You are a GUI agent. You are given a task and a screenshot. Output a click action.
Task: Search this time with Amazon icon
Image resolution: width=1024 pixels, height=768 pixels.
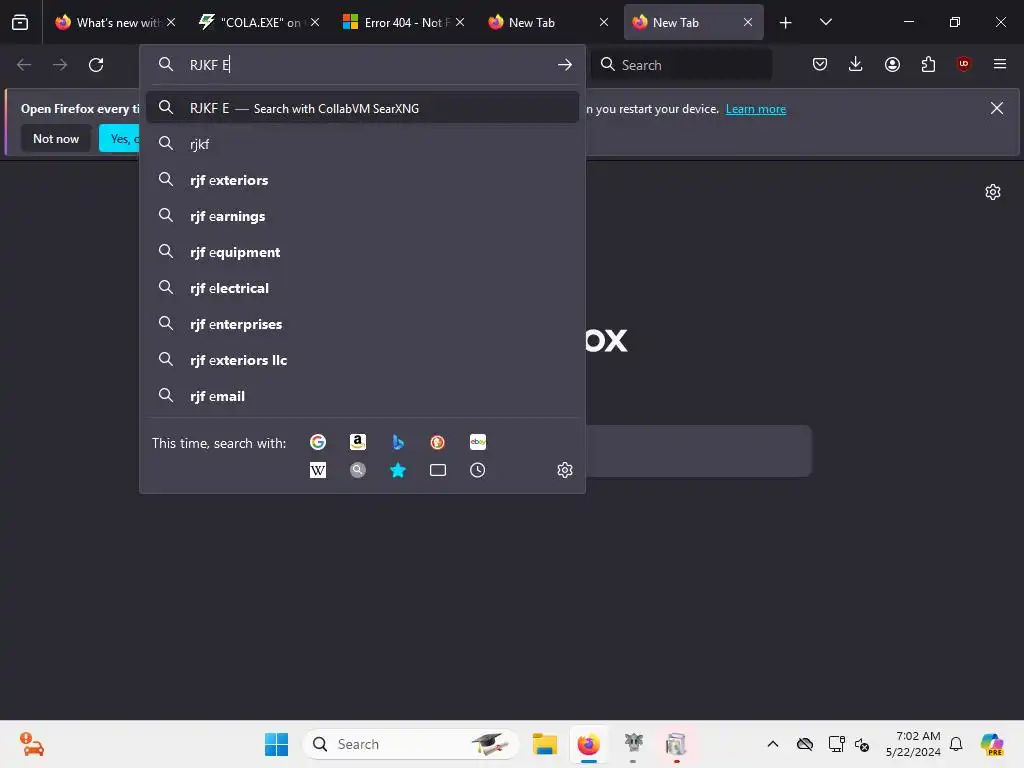(357, 442)
